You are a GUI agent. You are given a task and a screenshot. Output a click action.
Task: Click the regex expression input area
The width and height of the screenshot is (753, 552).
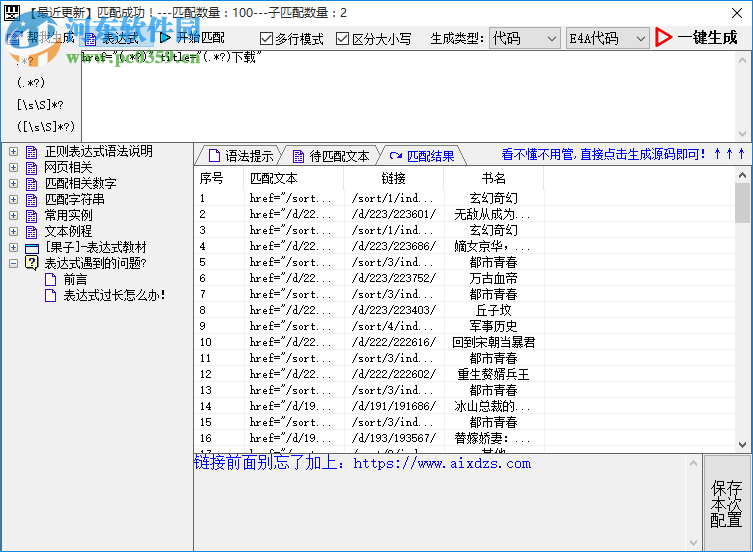(x=408, y=96)
